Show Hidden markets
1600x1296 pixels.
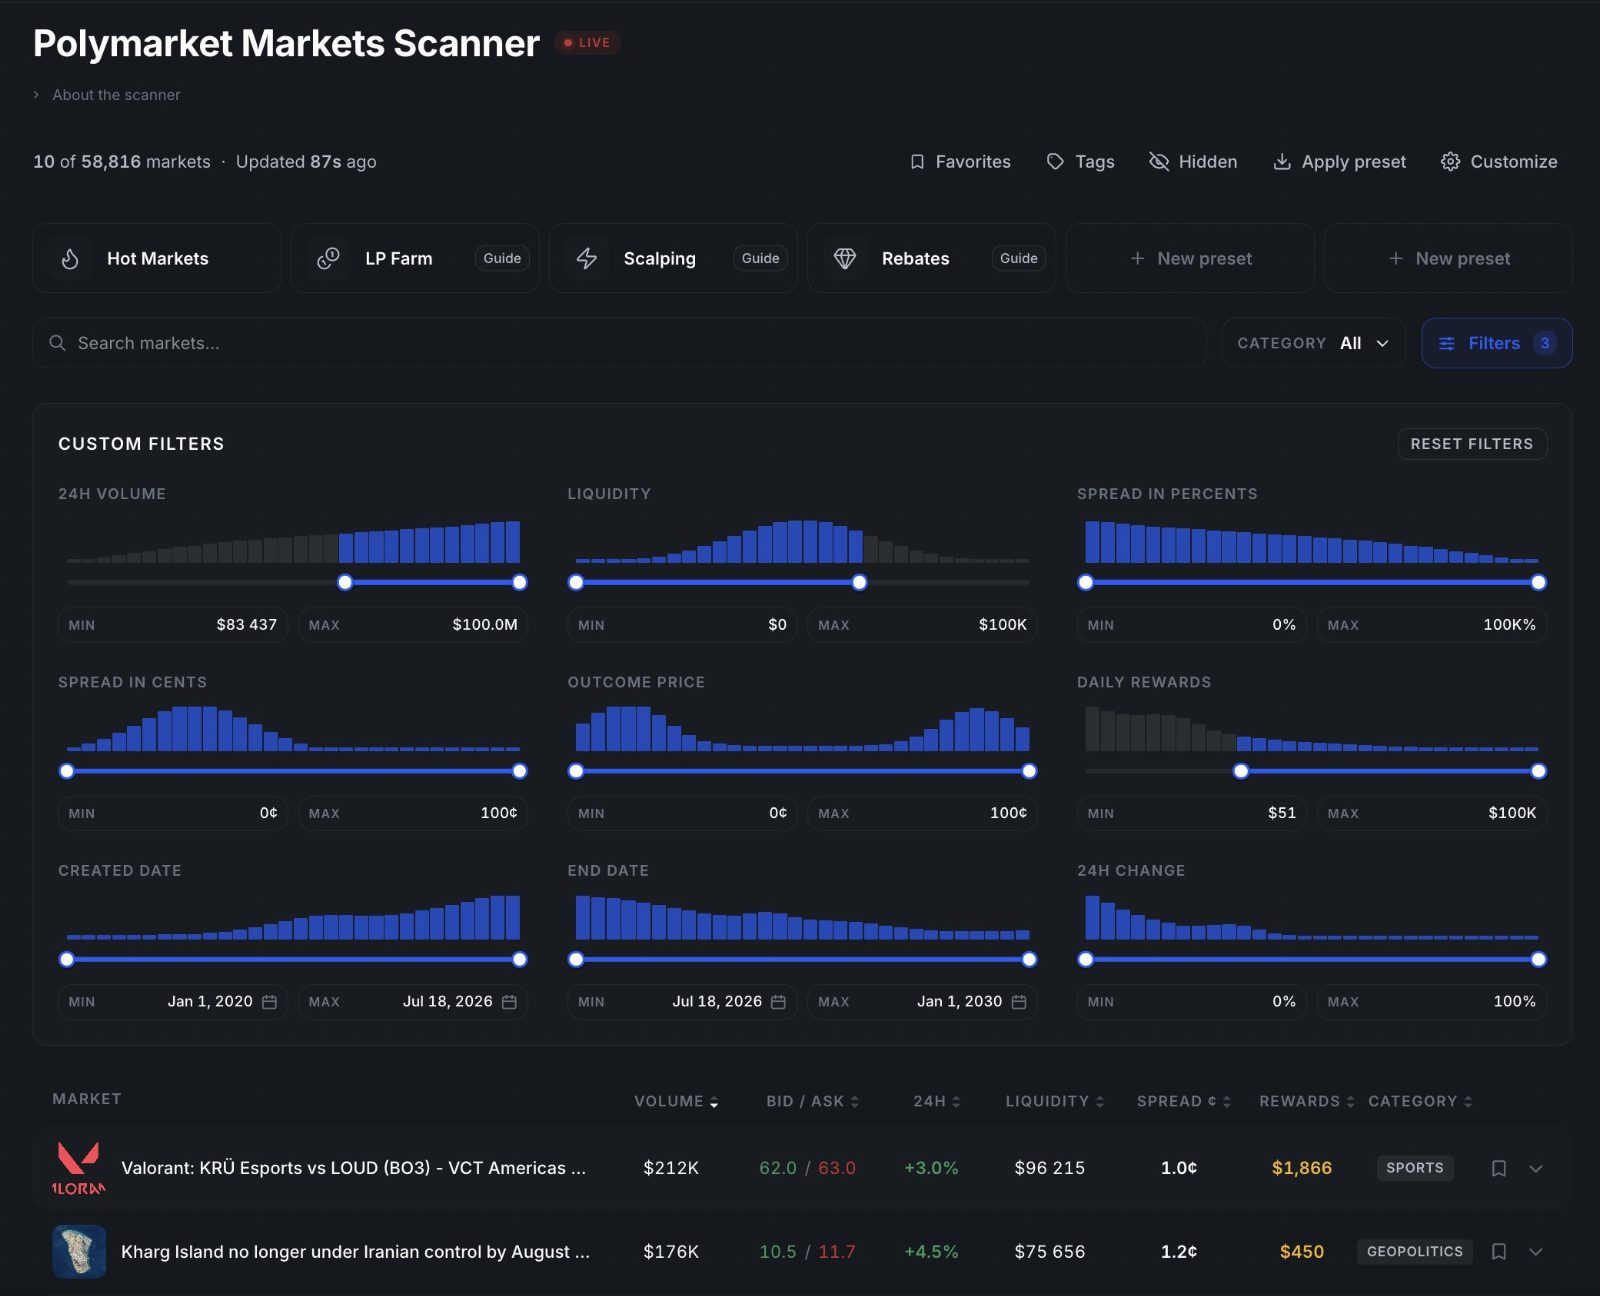1193,161
